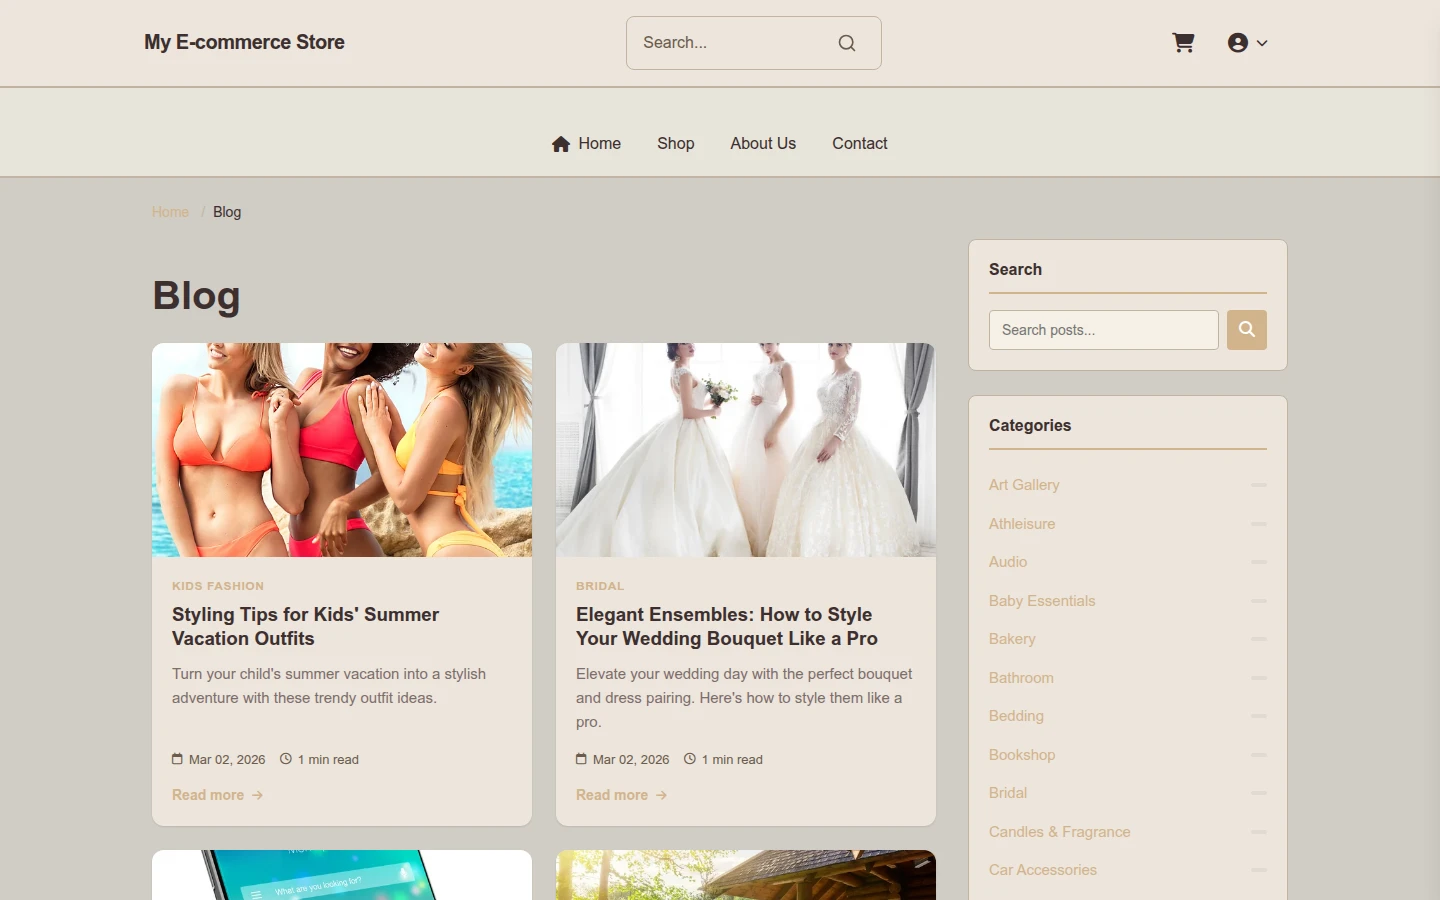Open the Athleisure category
The width and height of the screenshot is (1440, 900).
point(1022,524)
